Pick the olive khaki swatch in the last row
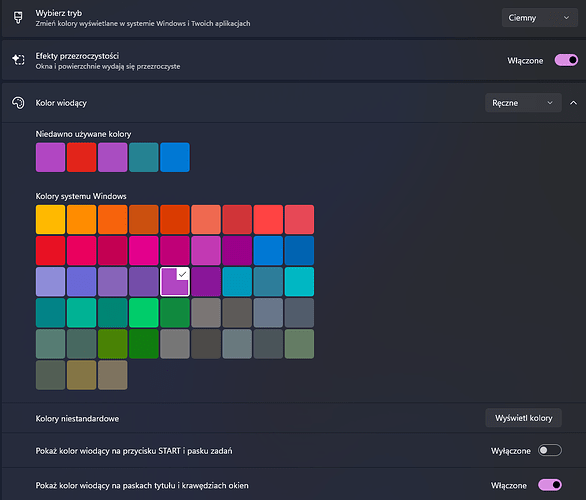 81,375
